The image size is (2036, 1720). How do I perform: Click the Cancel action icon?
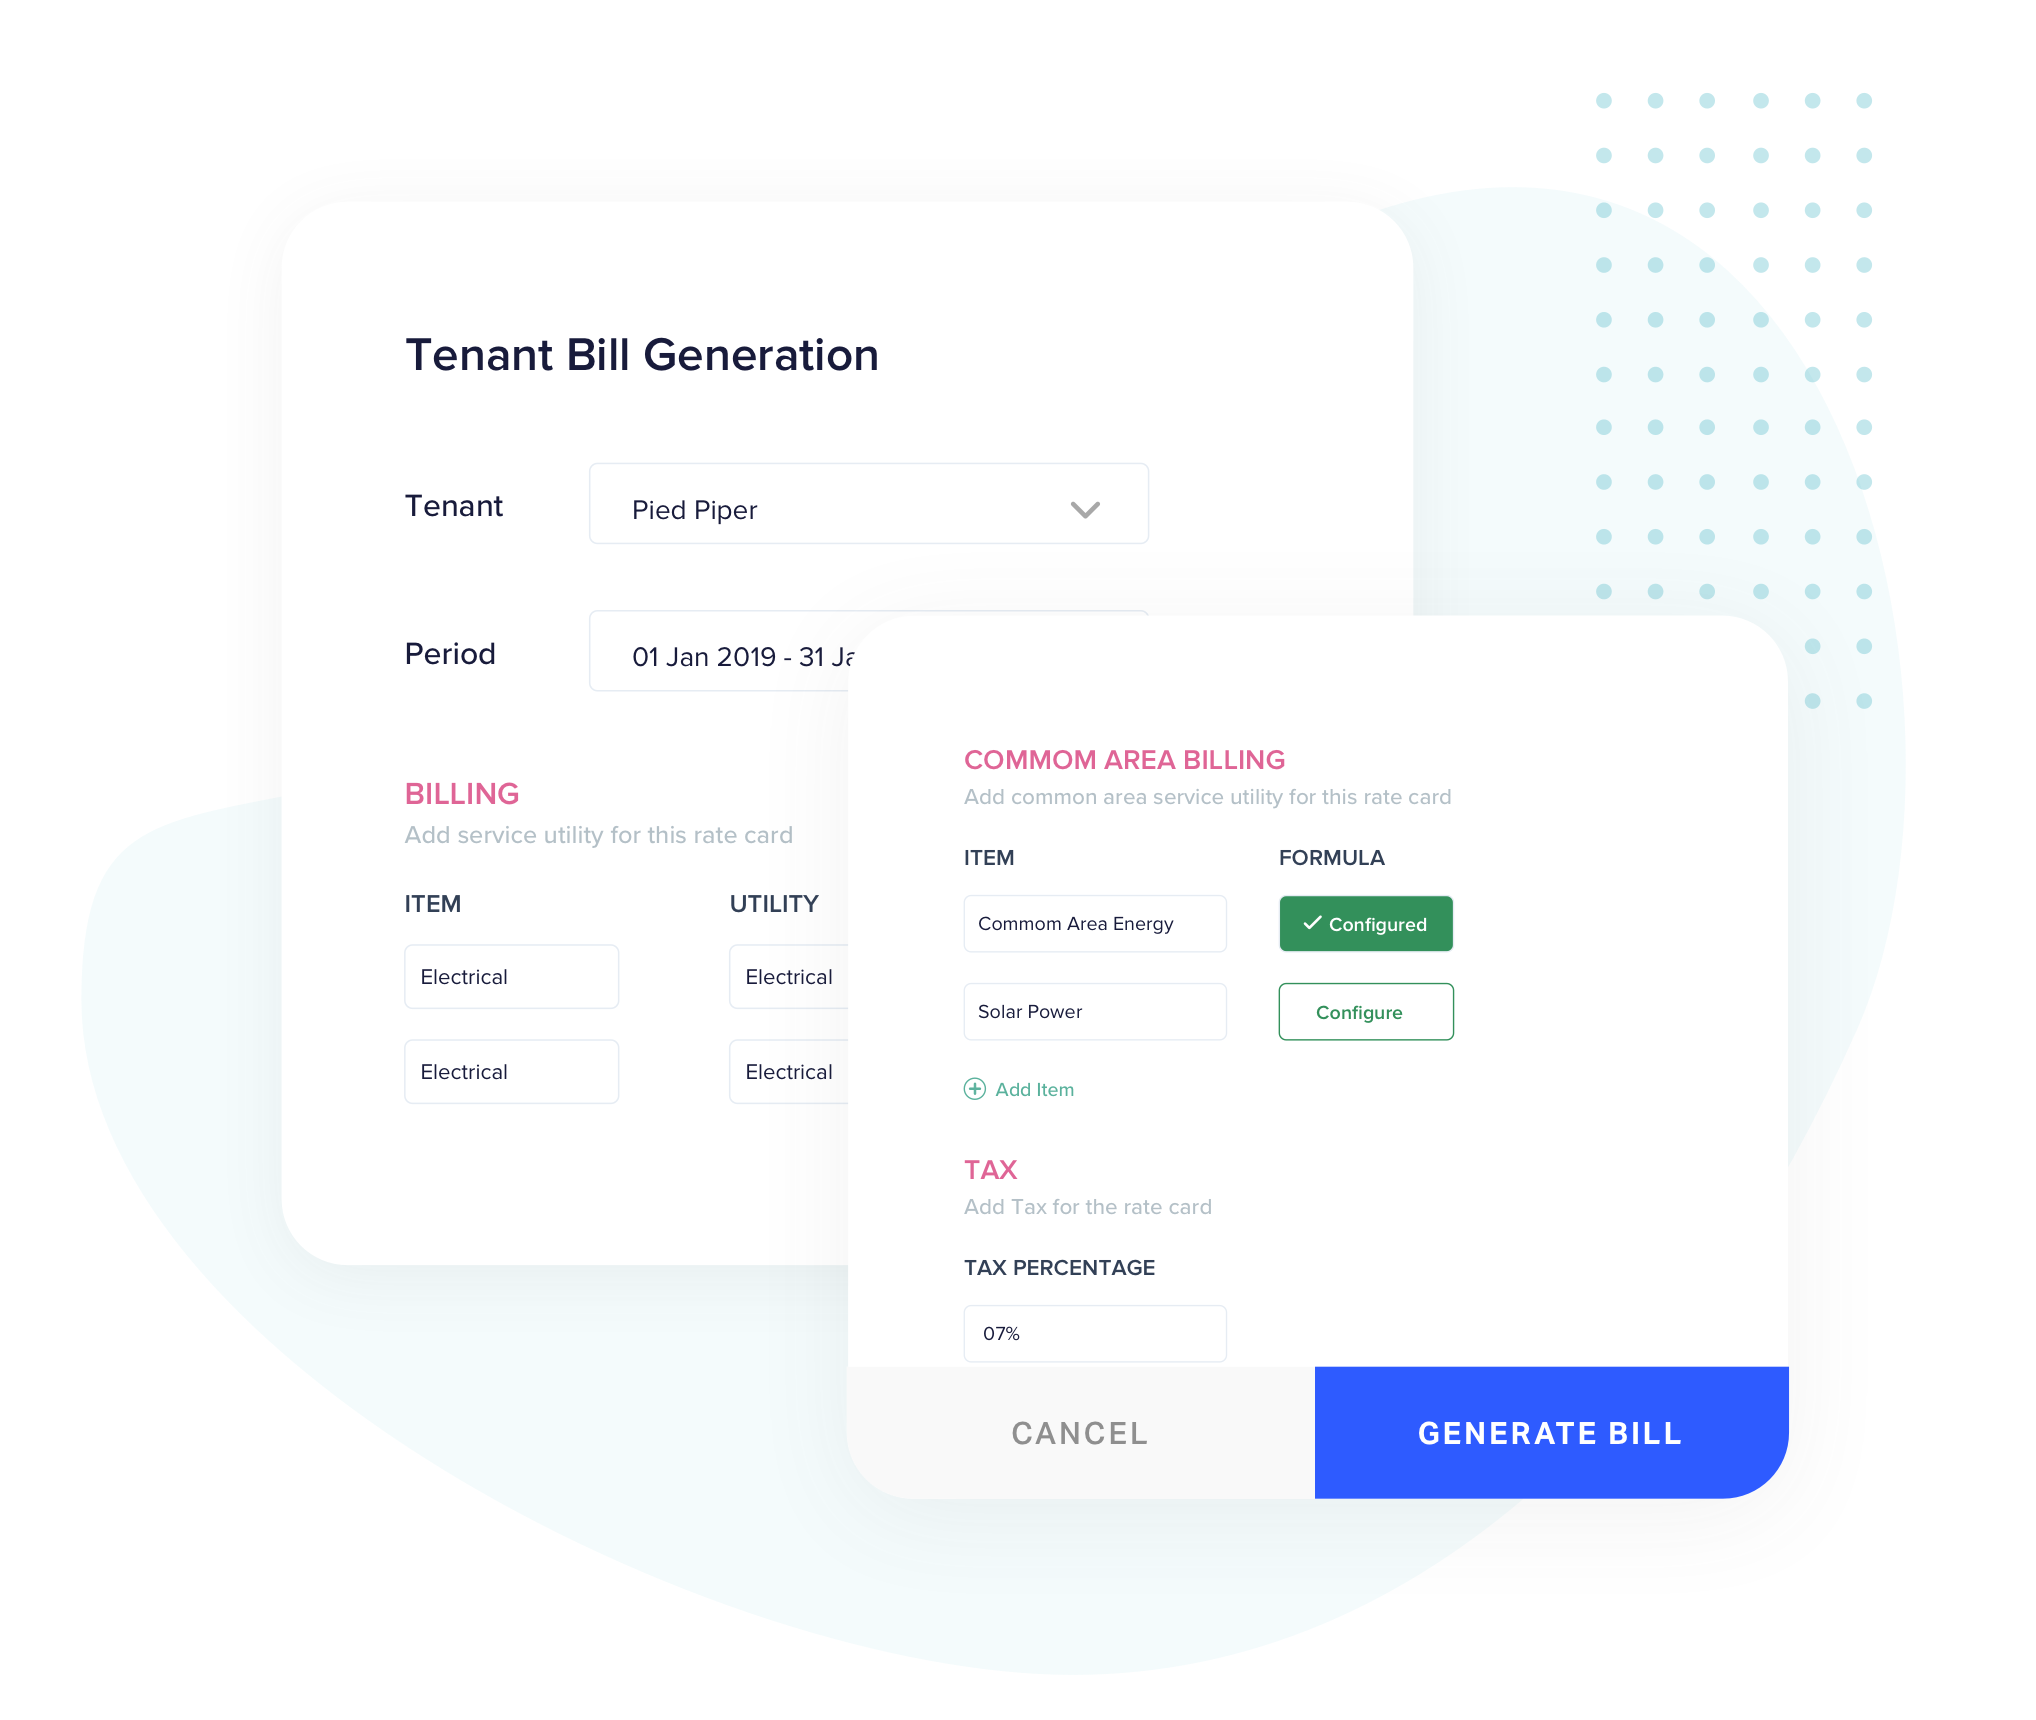click(1079, 1433)
